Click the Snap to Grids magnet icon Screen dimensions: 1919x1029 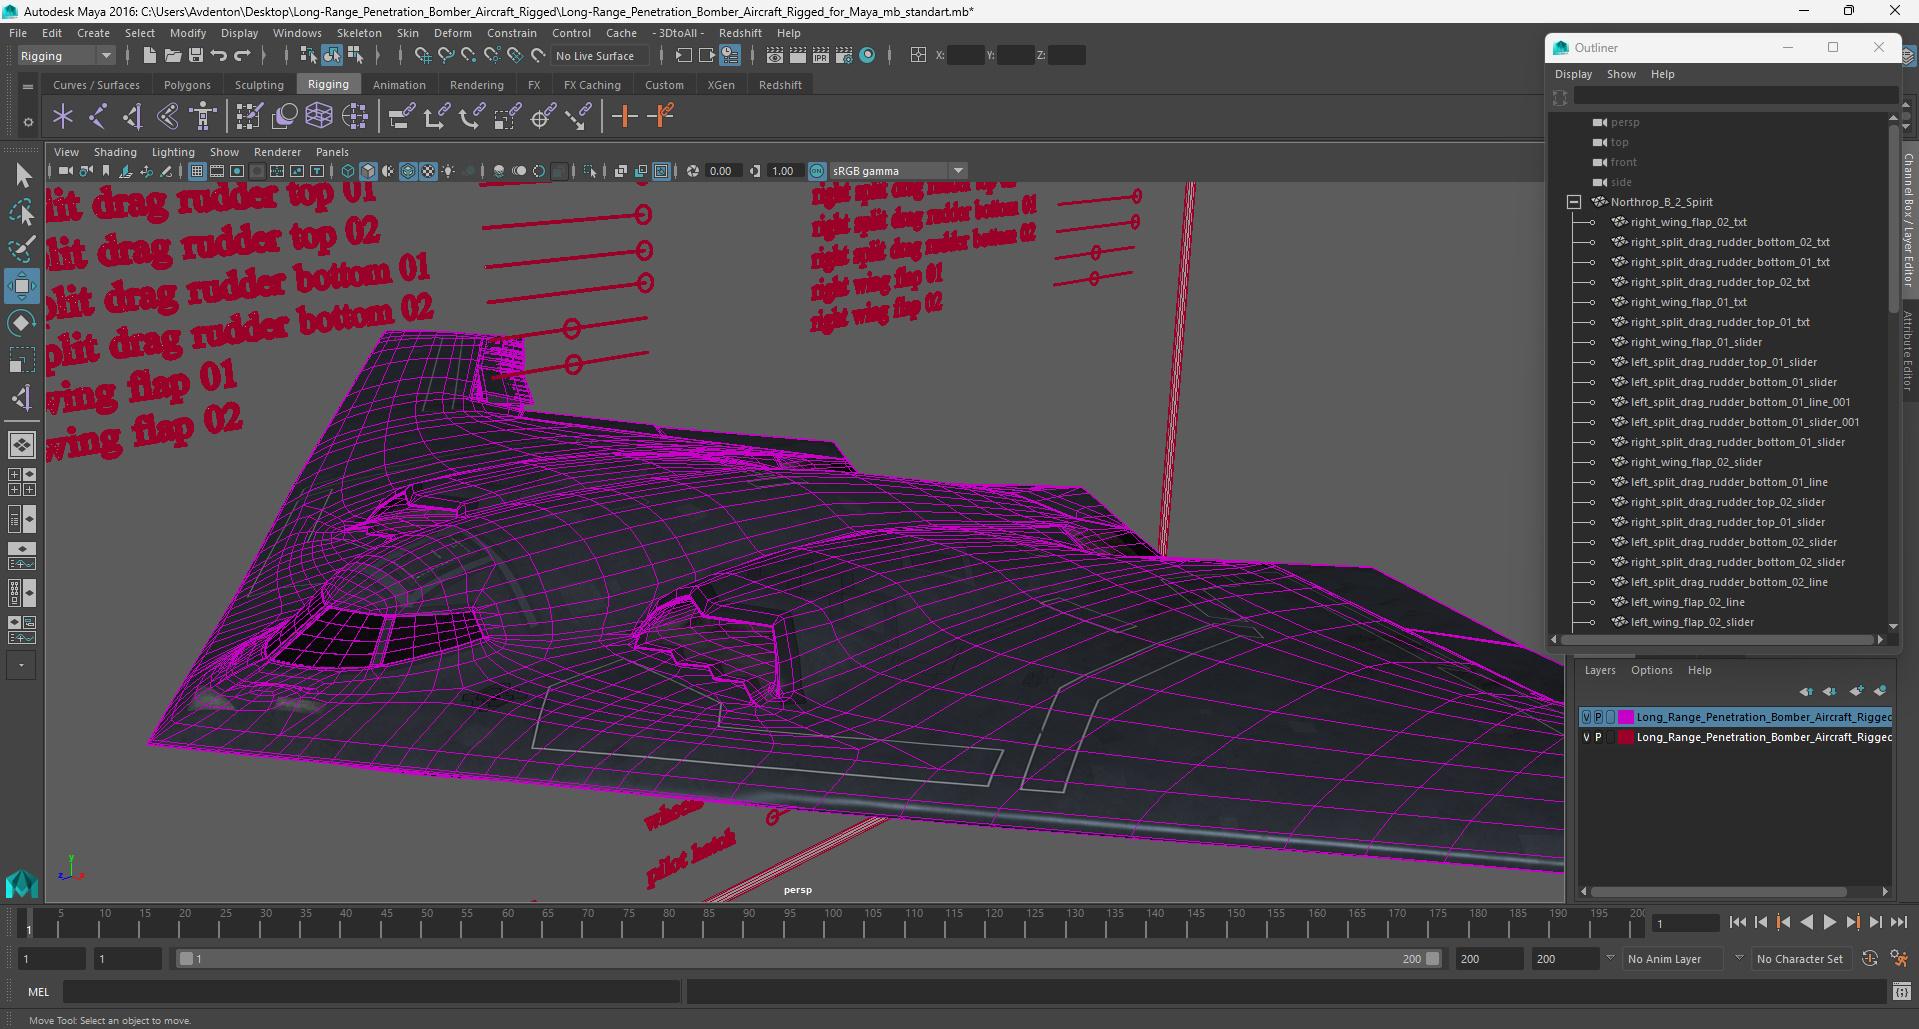422,56
